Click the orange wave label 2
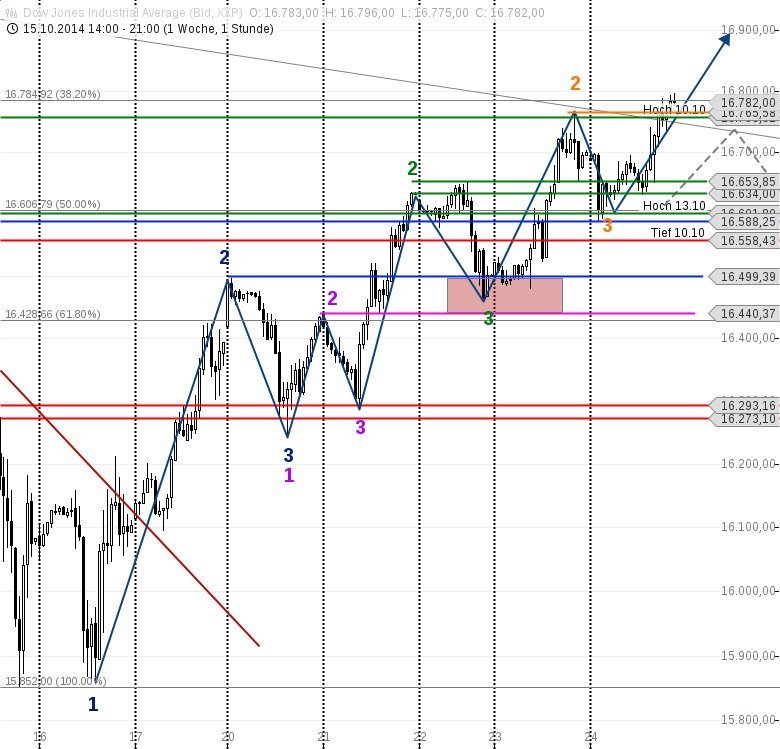780x749 pixels. (575, 83)
